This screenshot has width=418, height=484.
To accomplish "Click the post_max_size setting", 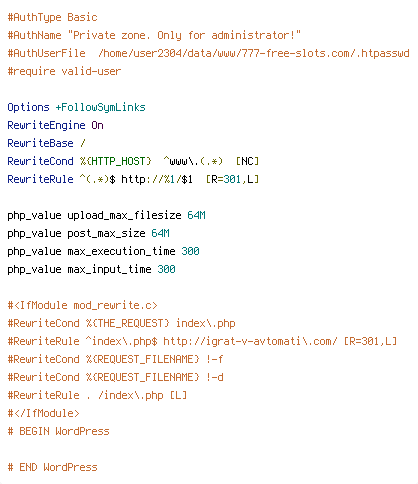I will pos(106,233).
